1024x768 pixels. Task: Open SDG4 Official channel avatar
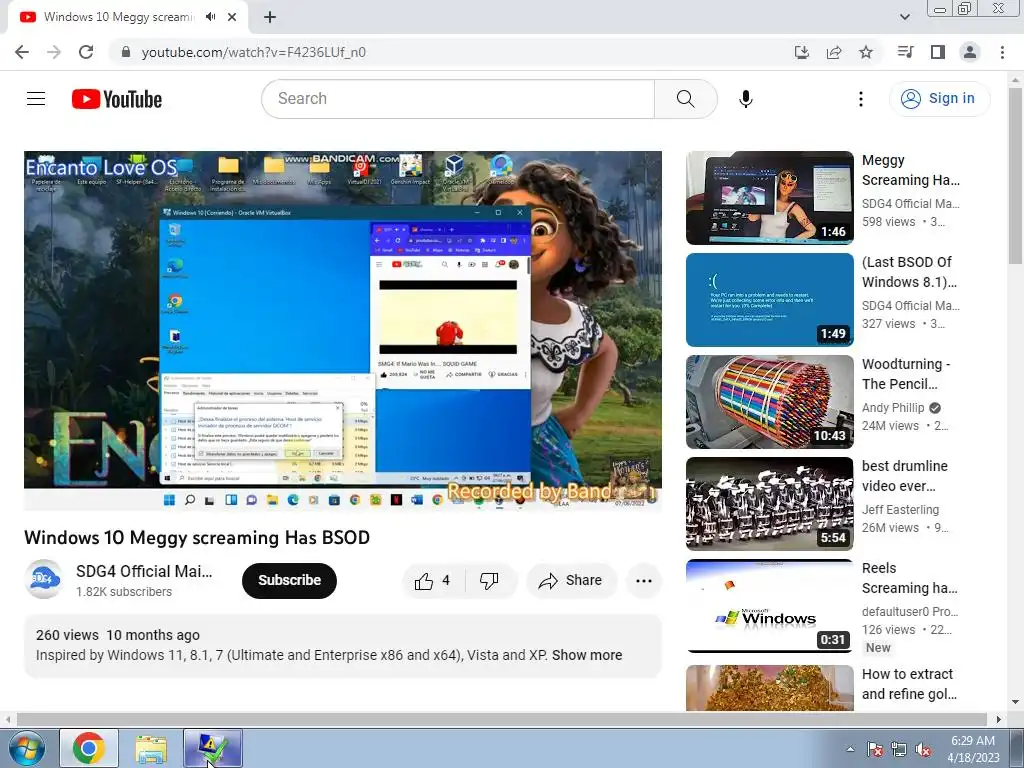coord(43,579)
